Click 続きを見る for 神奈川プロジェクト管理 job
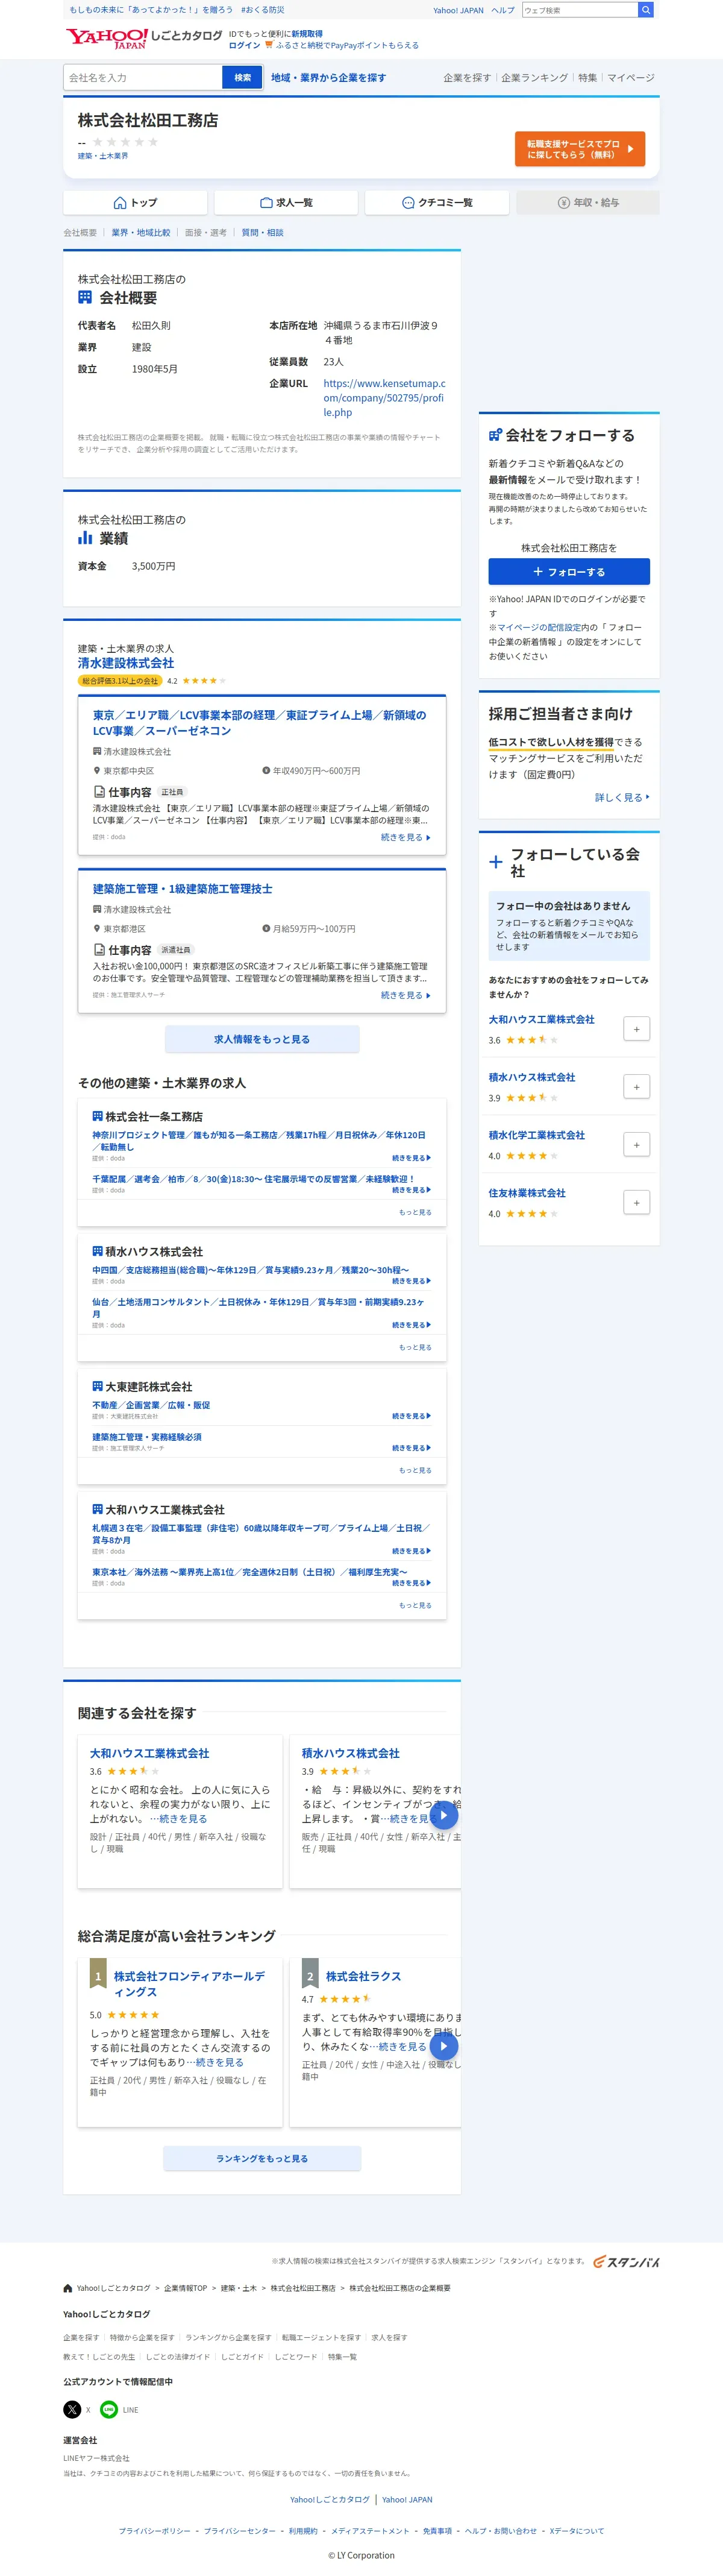The height and width of the screenshot is (2576, 723). 411,1158
